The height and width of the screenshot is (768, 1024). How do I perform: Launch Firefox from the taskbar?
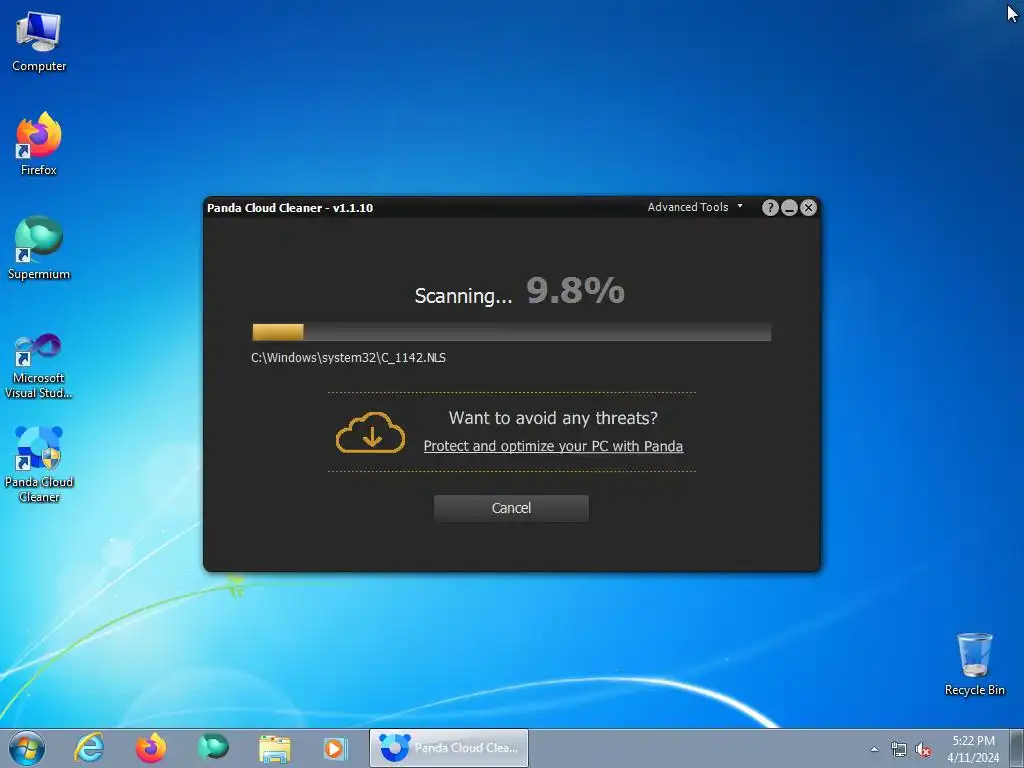151,748
